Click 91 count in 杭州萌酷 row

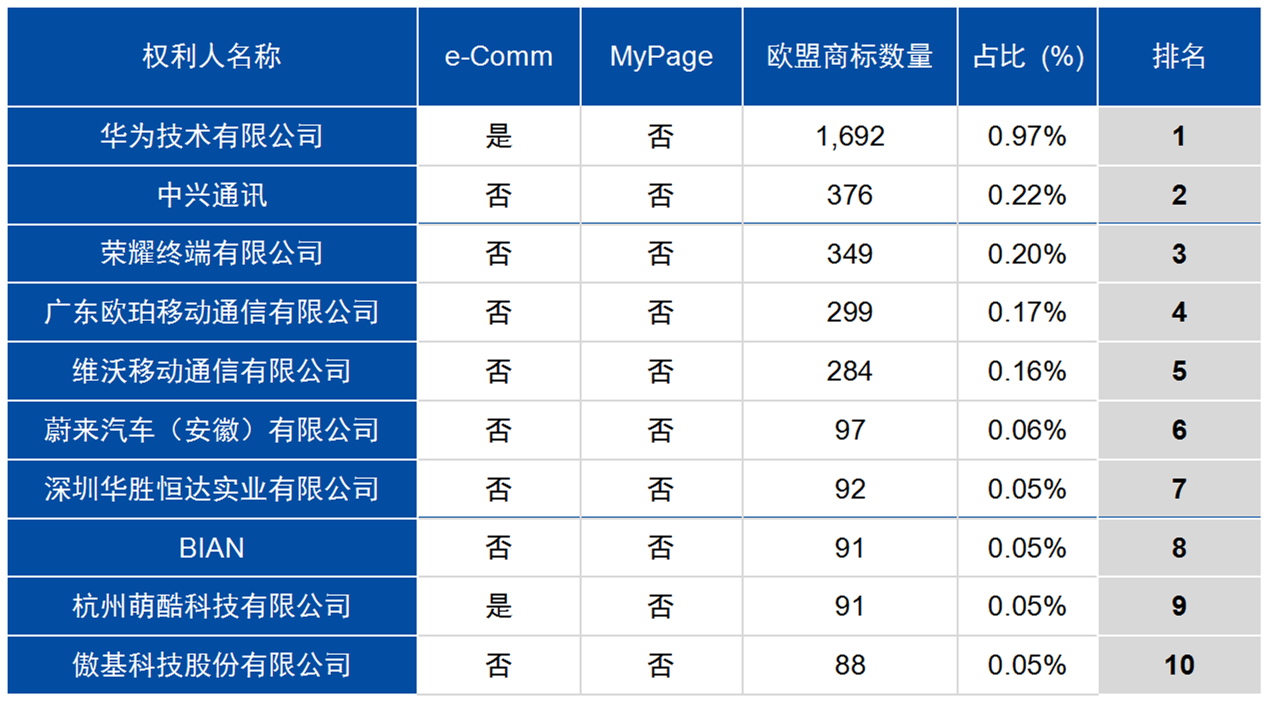(850, 606)
